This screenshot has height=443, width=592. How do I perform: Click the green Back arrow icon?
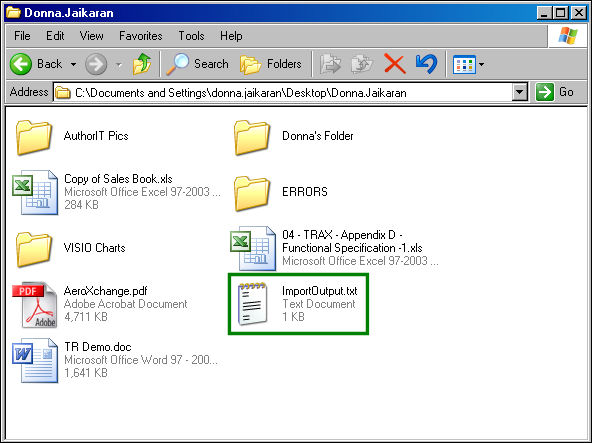21,64
